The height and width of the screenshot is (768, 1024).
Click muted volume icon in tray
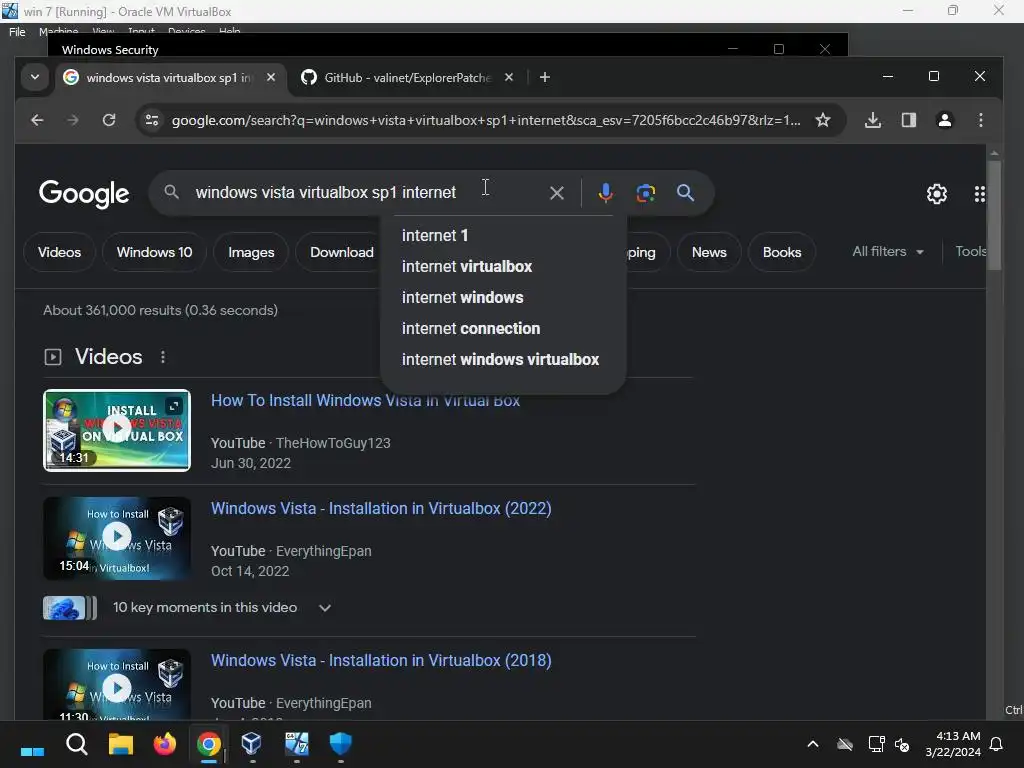pyautogui.click(x=902, y=744)
